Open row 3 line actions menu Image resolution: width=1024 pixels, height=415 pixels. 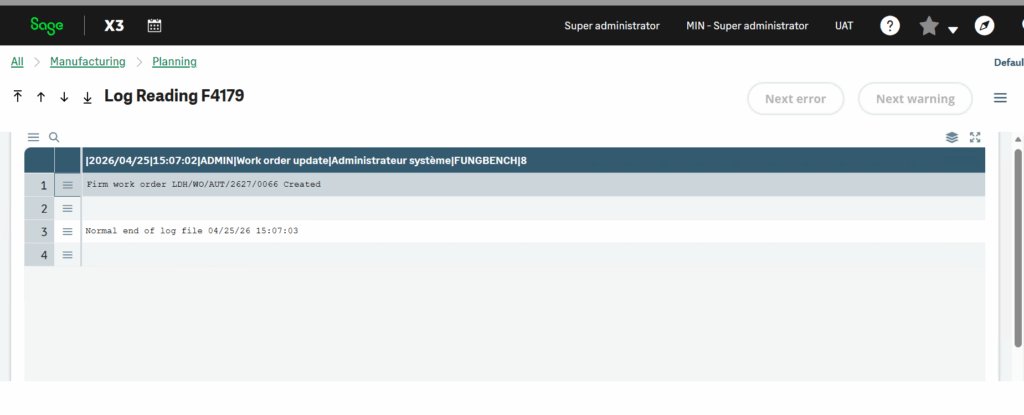pos(68,231)
